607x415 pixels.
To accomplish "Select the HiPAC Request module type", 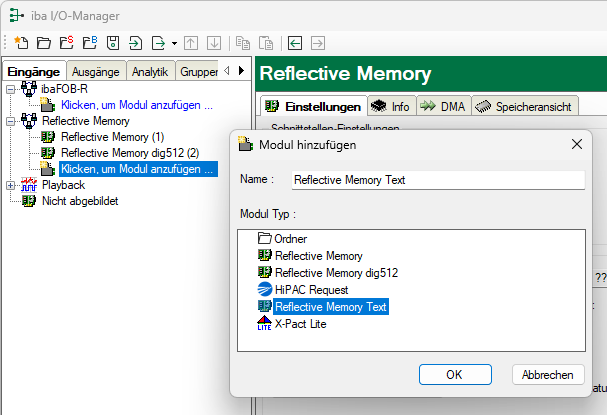I will point(311,289).
